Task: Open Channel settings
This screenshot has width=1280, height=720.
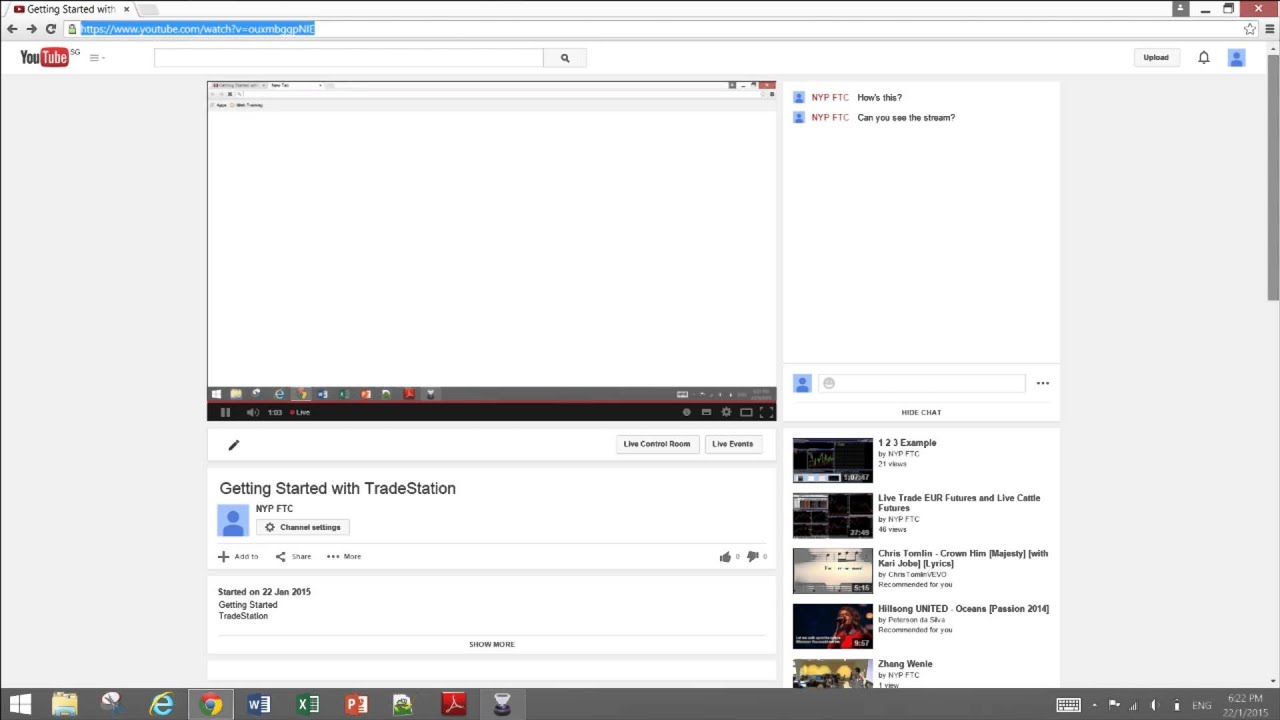Action: (303, 527)
